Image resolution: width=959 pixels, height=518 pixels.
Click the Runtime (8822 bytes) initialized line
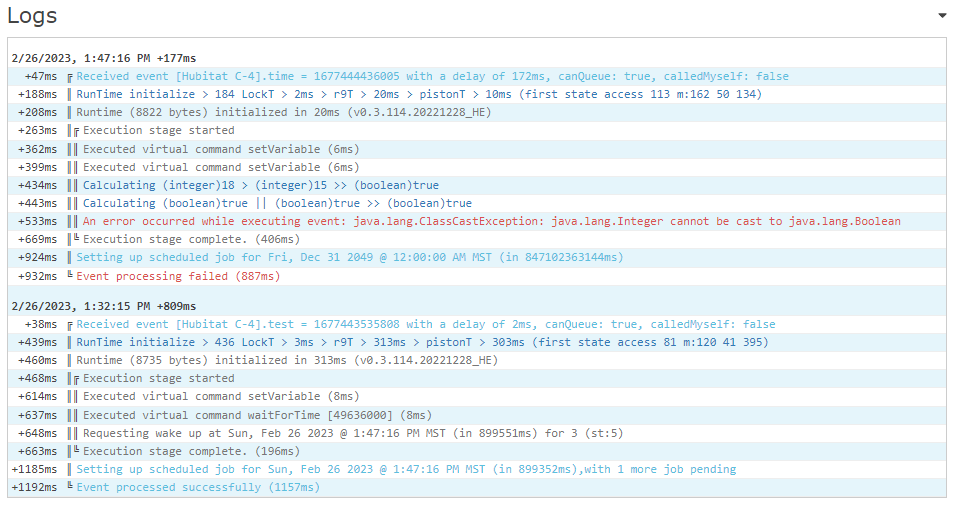[284, 113]
